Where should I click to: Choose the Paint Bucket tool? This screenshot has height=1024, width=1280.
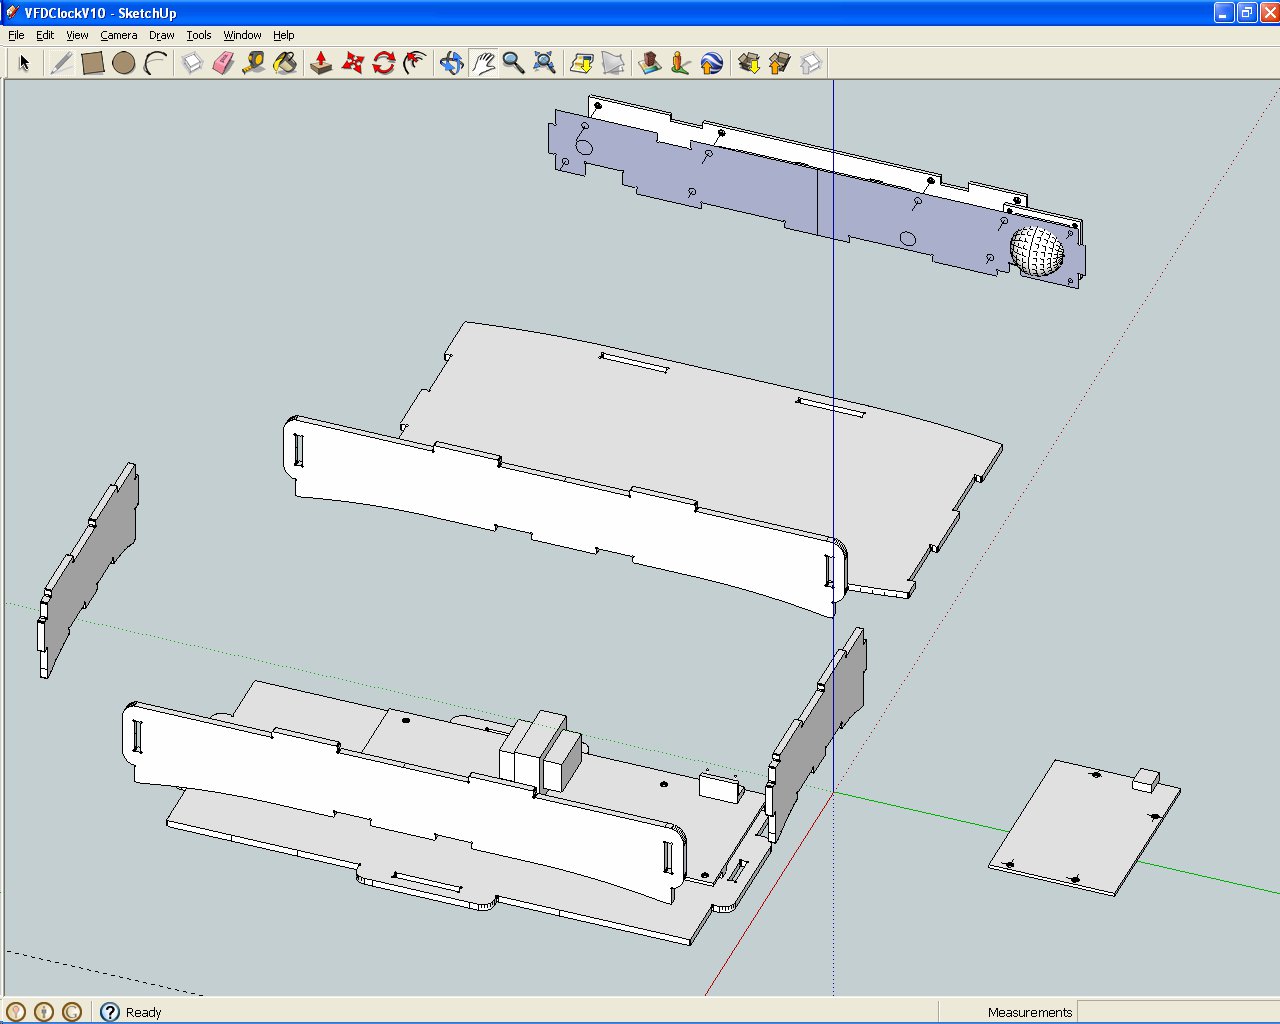pos(285,63)
